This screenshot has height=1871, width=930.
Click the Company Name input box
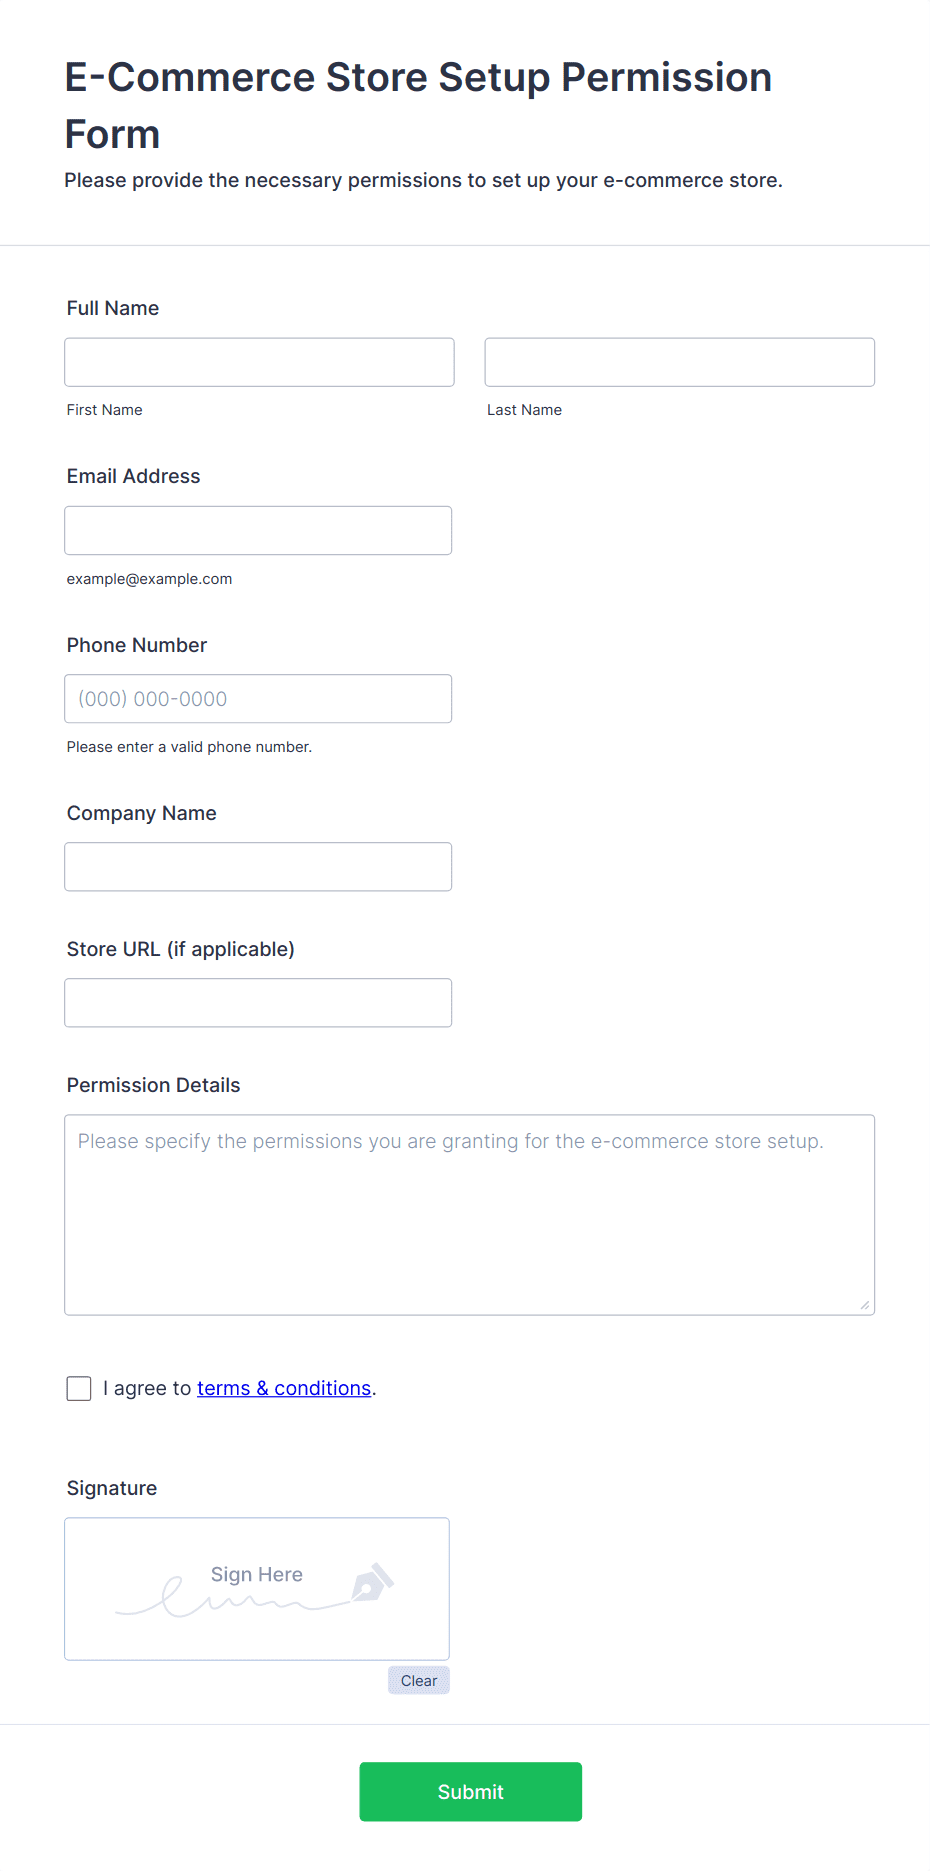(258, 867)
